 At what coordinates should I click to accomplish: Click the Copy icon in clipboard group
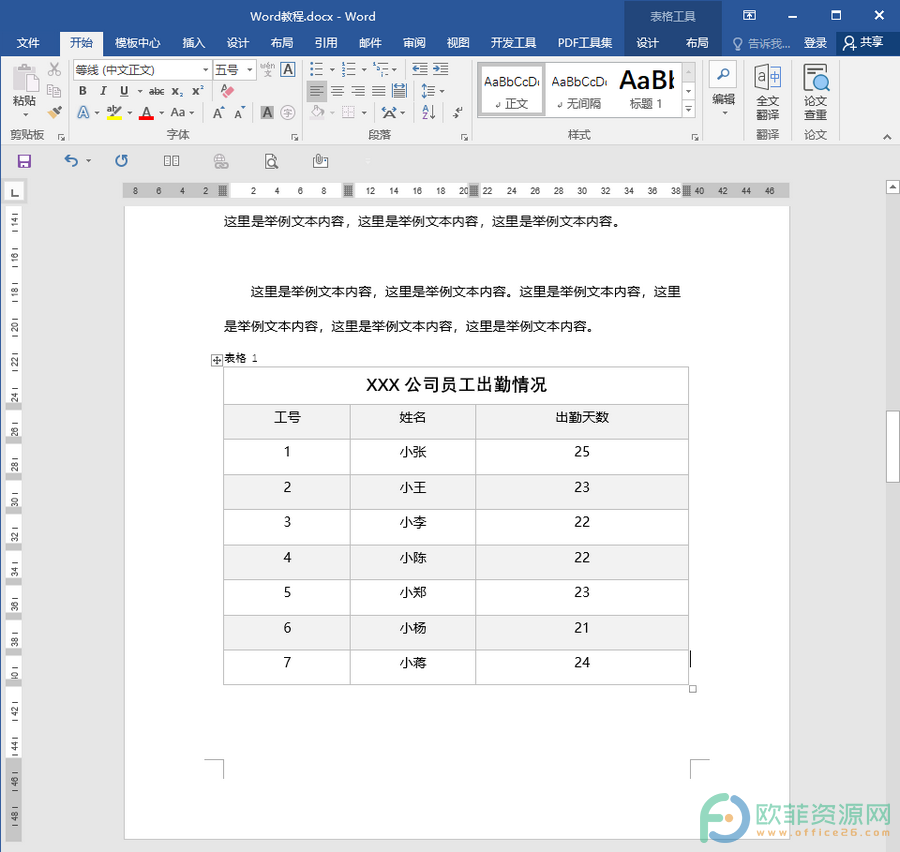(54, 91)
